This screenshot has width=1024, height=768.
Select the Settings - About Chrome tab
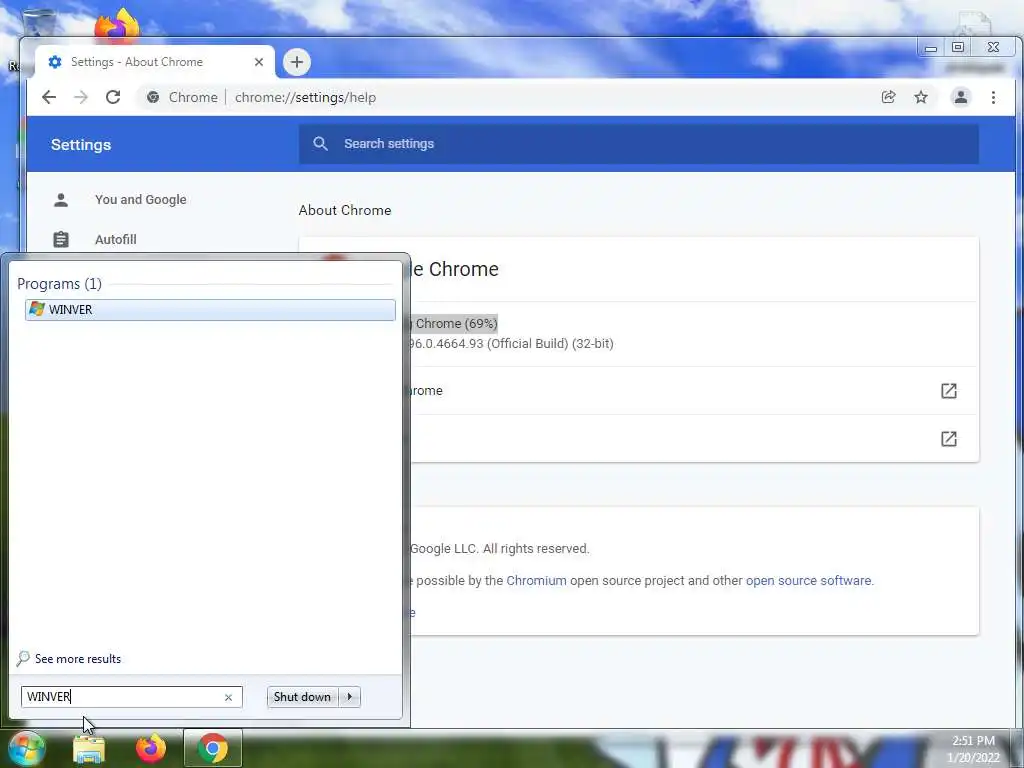(155, 62)
